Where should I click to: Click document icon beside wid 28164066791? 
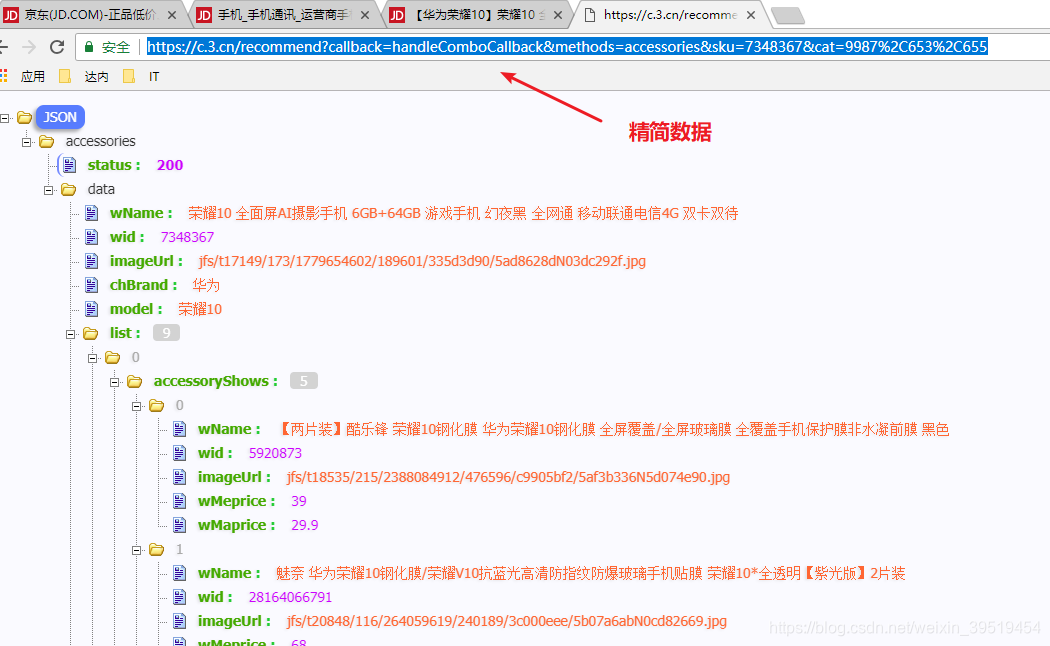tap(179, 597)
